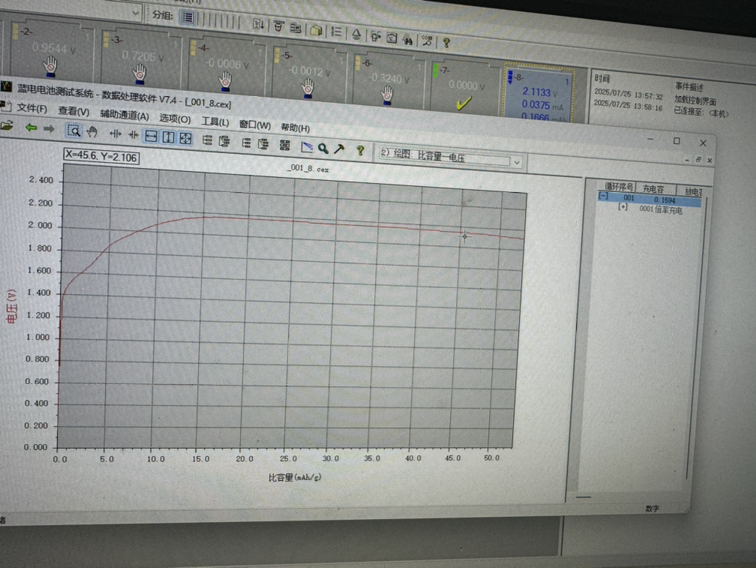The image size is (756, 568).
Task: Click the 循环序号 column header
Action: (x=620, y=187)
